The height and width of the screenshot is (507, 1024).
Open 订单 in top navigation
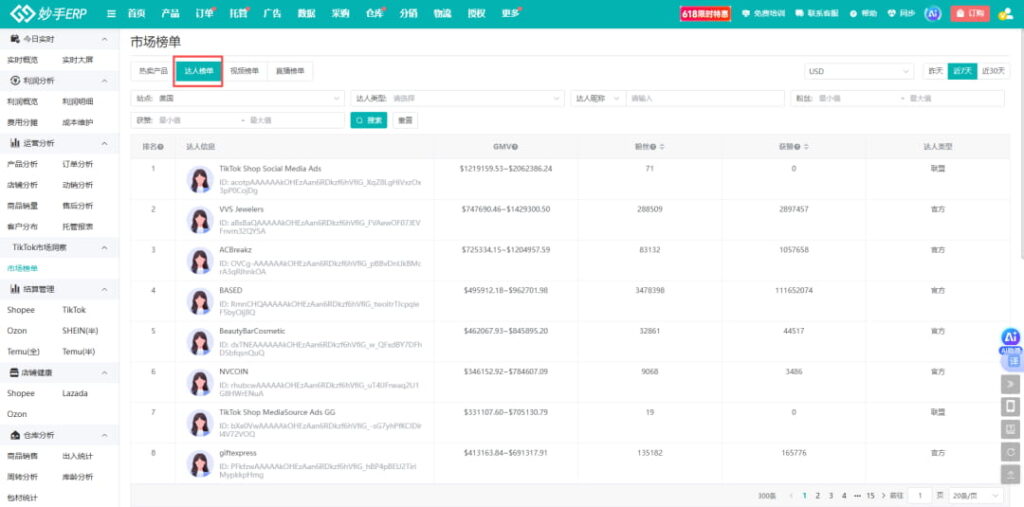pos(204,13)
